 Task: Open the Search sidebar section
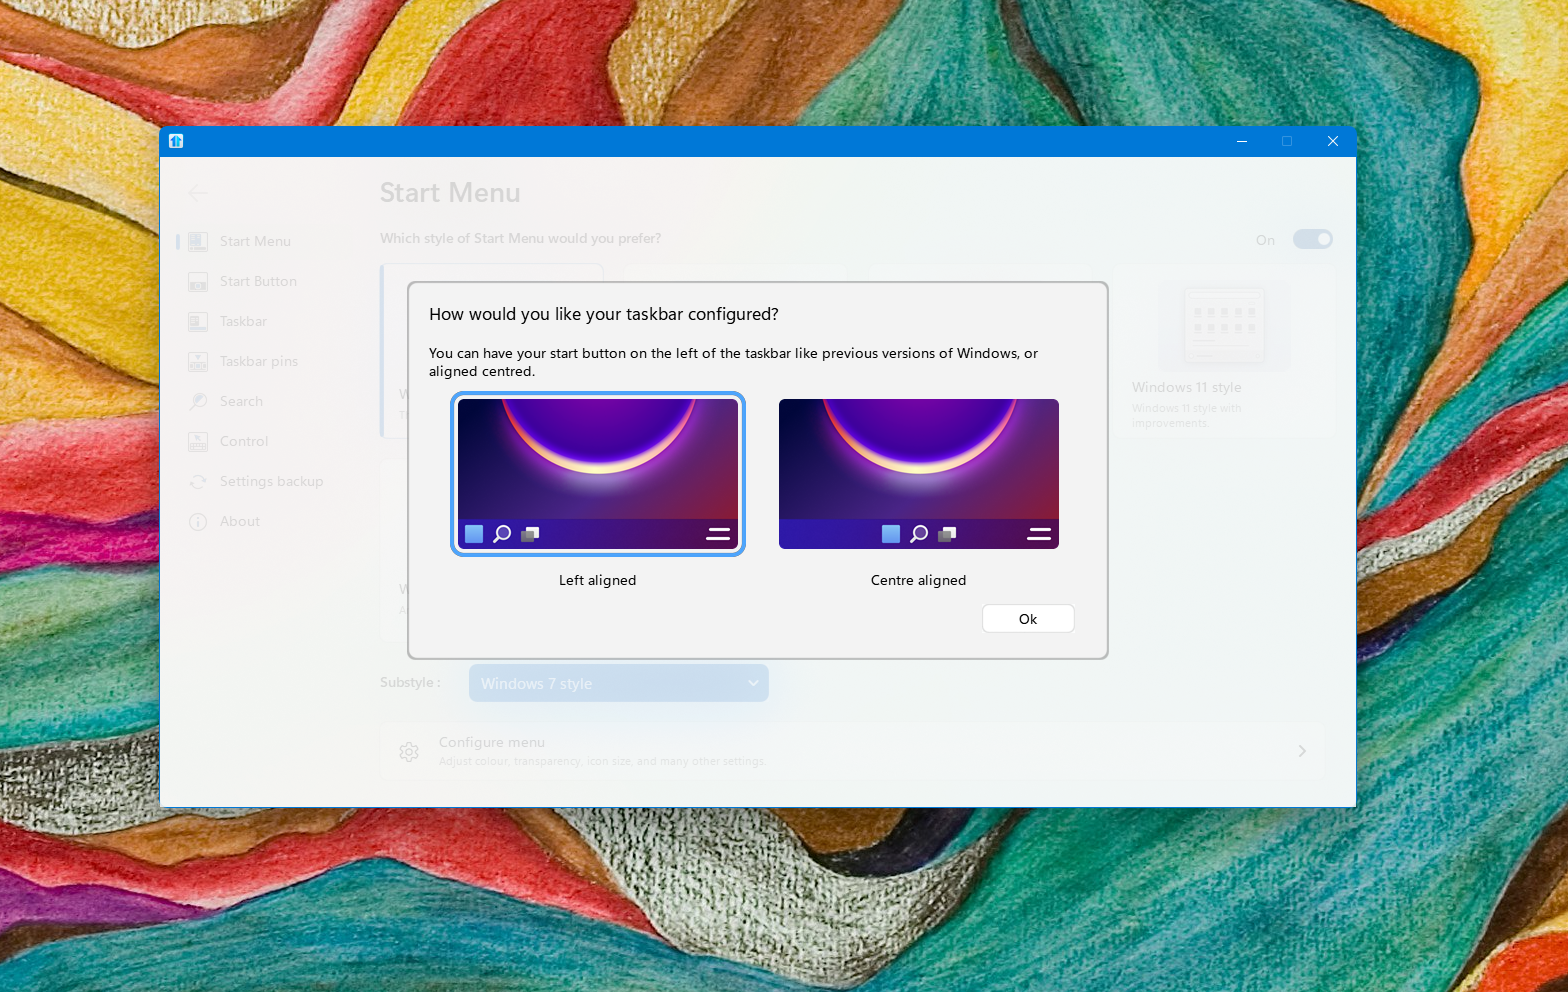click(x=265, y=401)
